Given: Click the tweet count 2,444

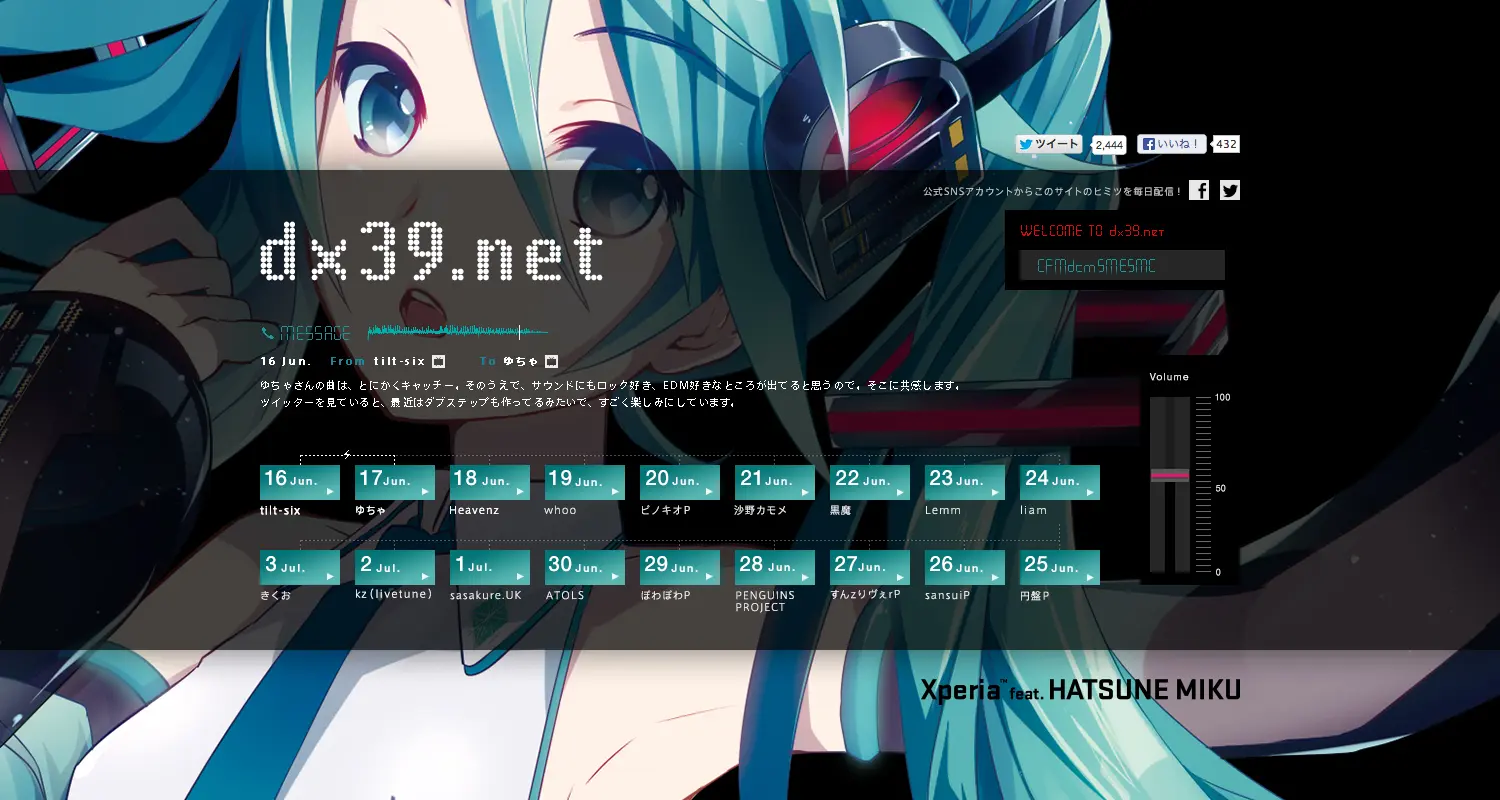Looking at the screenshot, I should [1109, 145].
